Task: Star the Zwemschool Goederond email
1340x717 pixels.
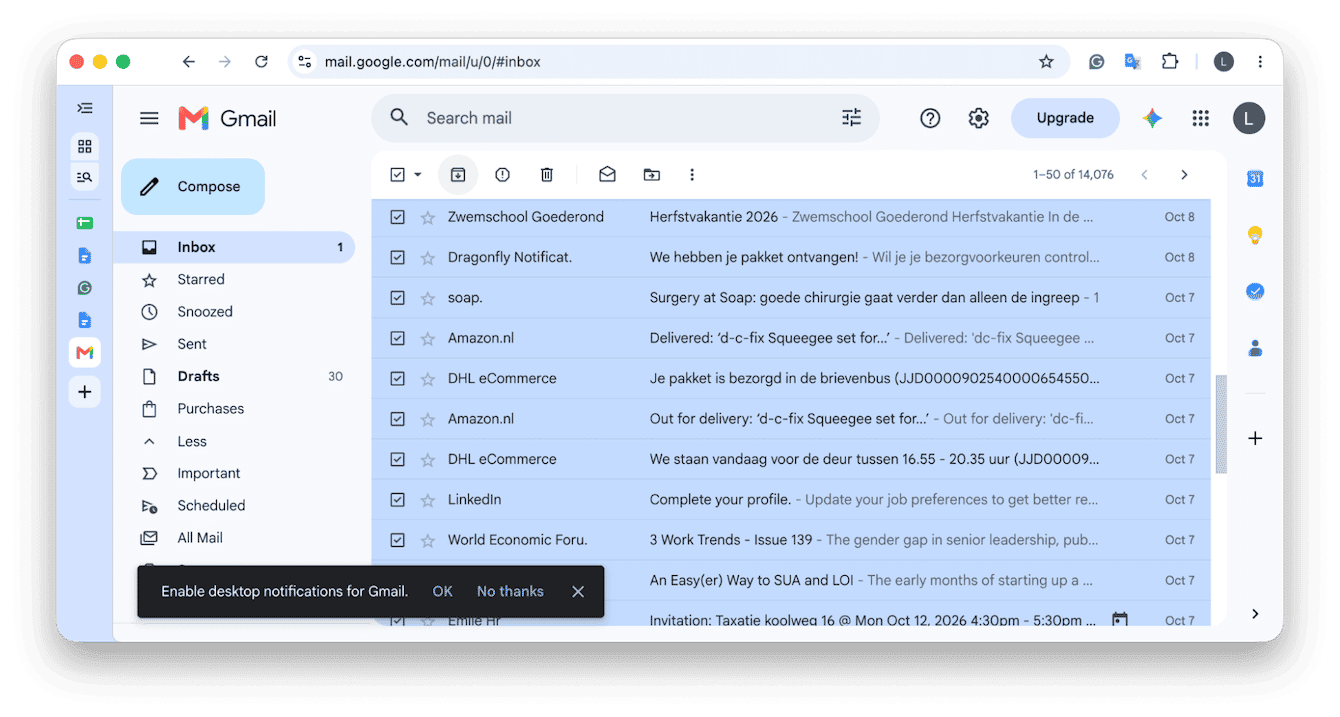Action: coord(428,217)
